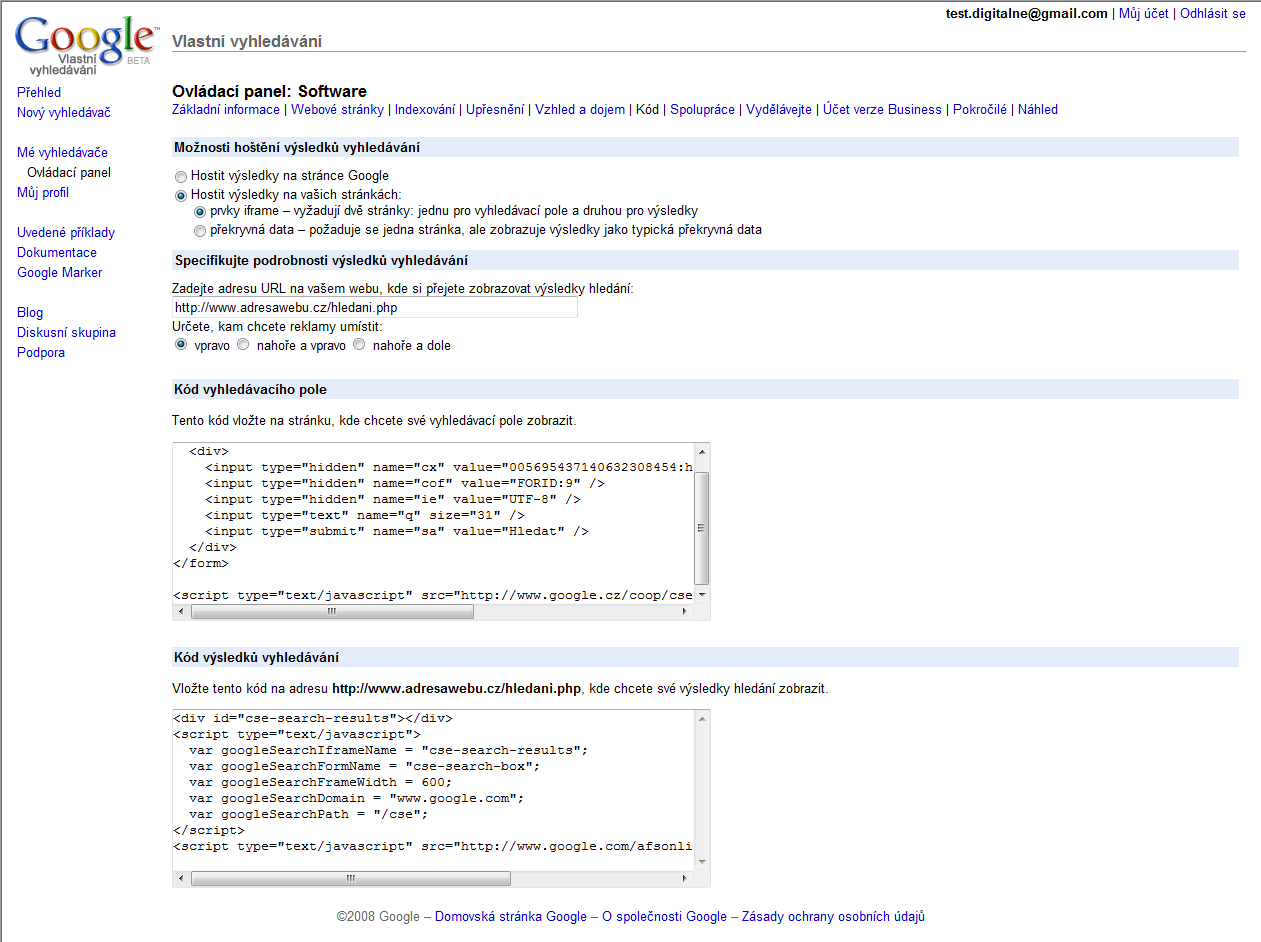Open the Základní informace tab

click(x=226, y=110)
